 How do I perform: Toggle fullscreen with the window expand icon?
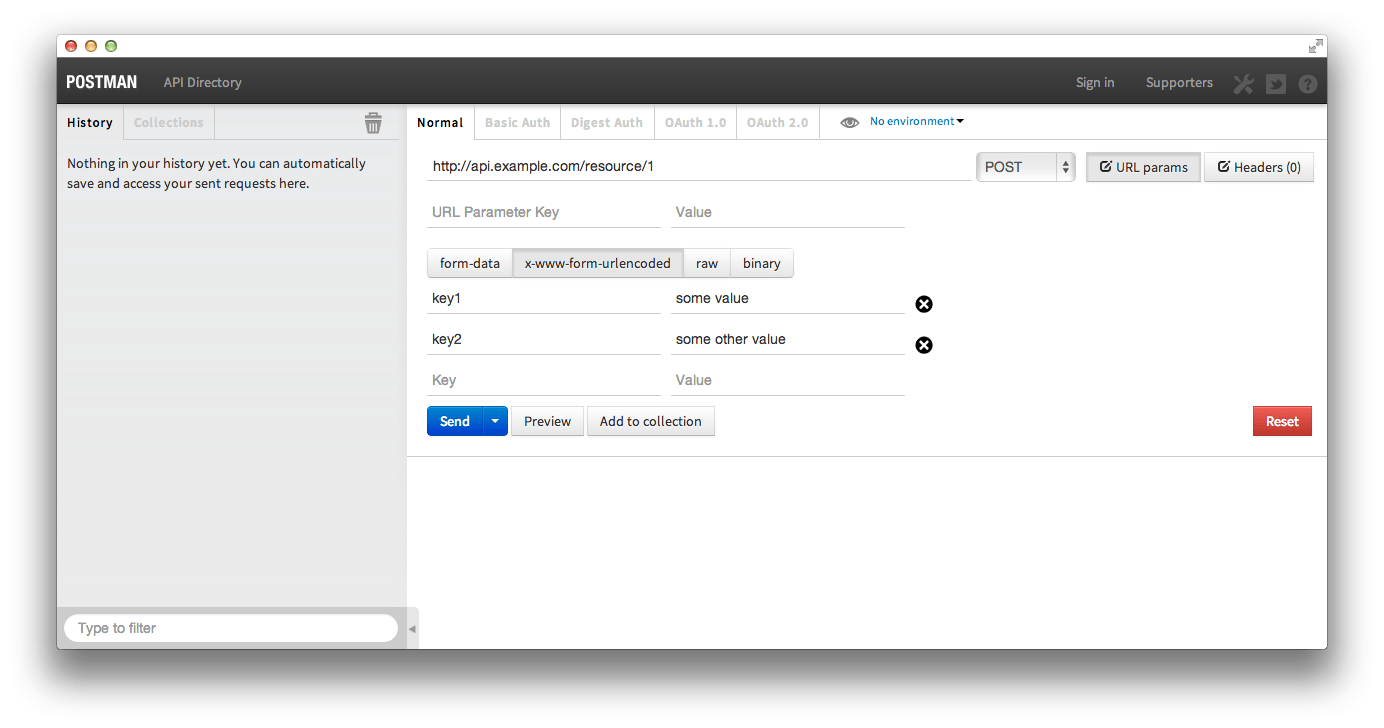tap(1316, 46)
